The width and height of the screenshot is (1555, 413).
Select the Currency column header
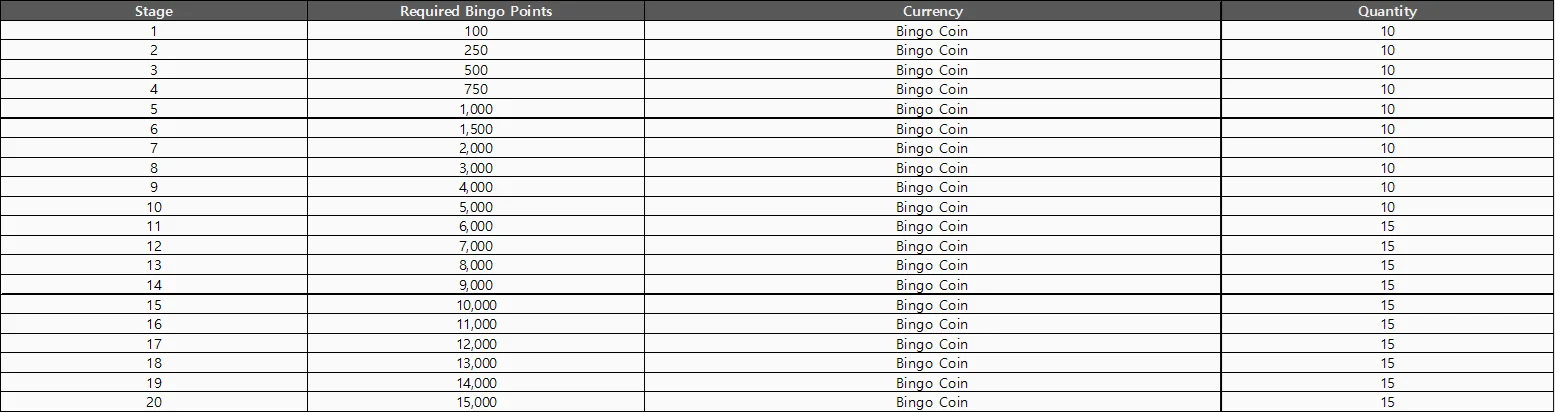pyautogui.click(x=932, y=11)
